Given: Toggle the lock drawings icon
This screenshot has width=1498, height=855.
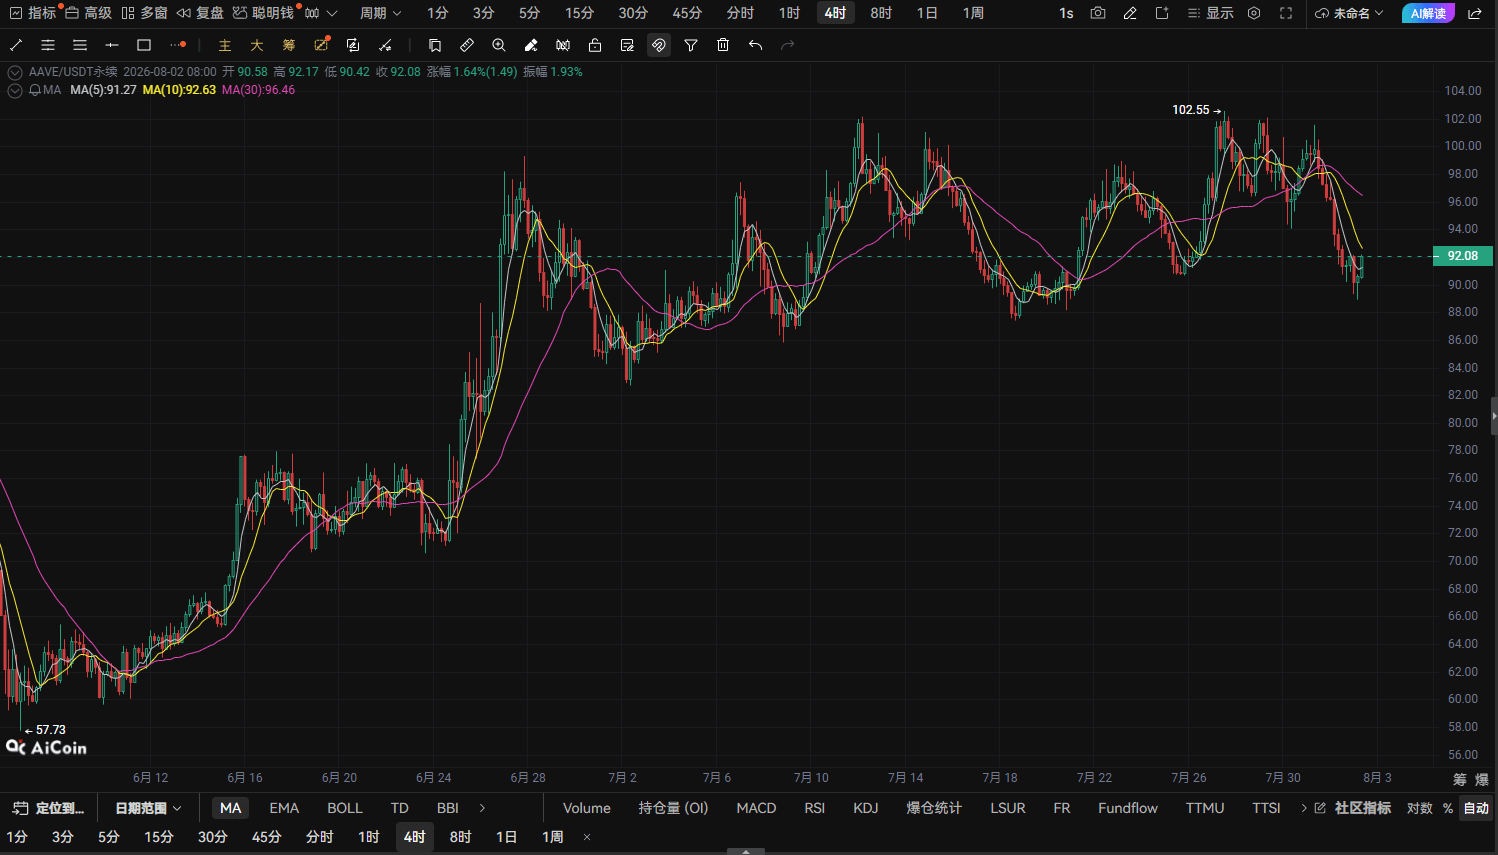Looking at the screenshot, I should 595,45.
